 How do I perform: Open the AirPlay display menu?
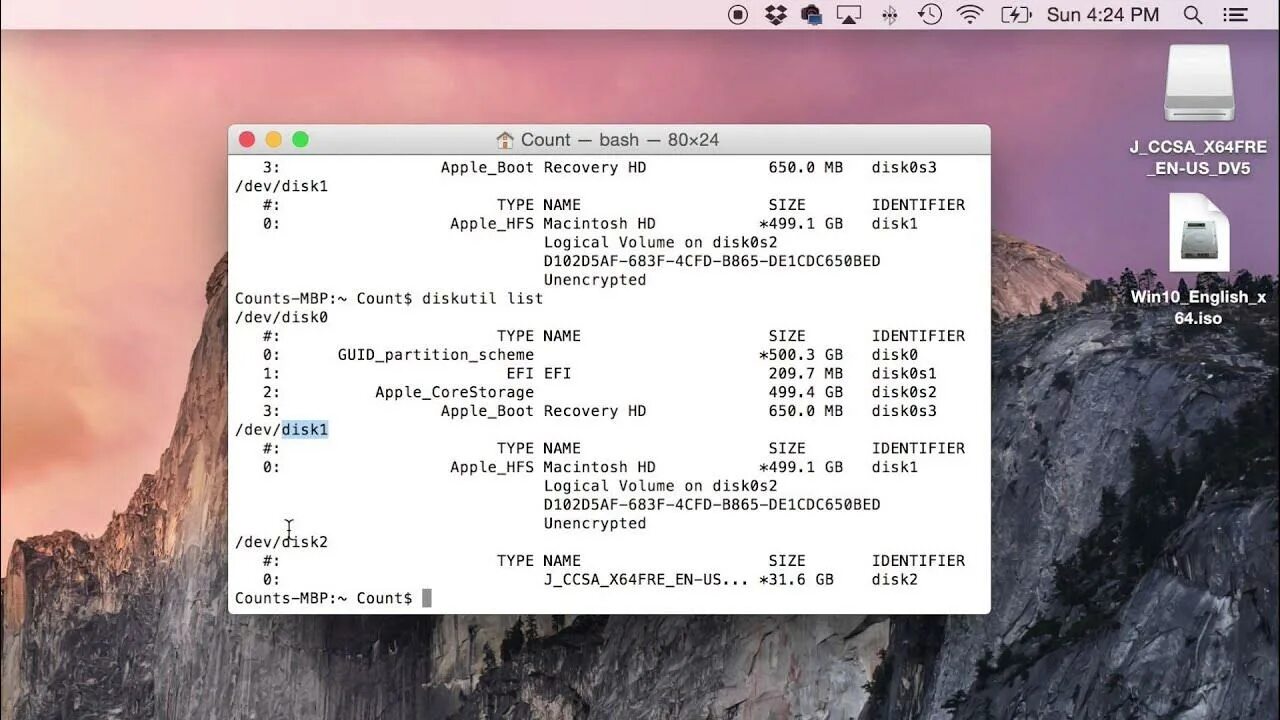pos(849,14)
